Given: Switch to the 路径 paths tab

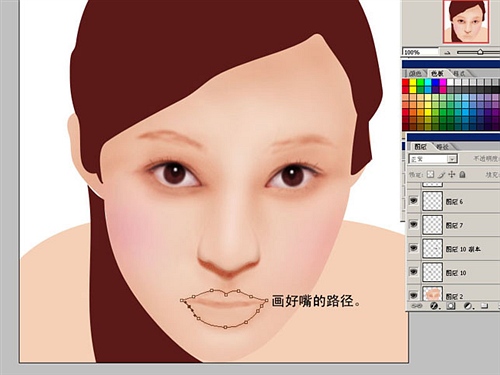Looking at the screenshot, I should click(x=443, y=147).
